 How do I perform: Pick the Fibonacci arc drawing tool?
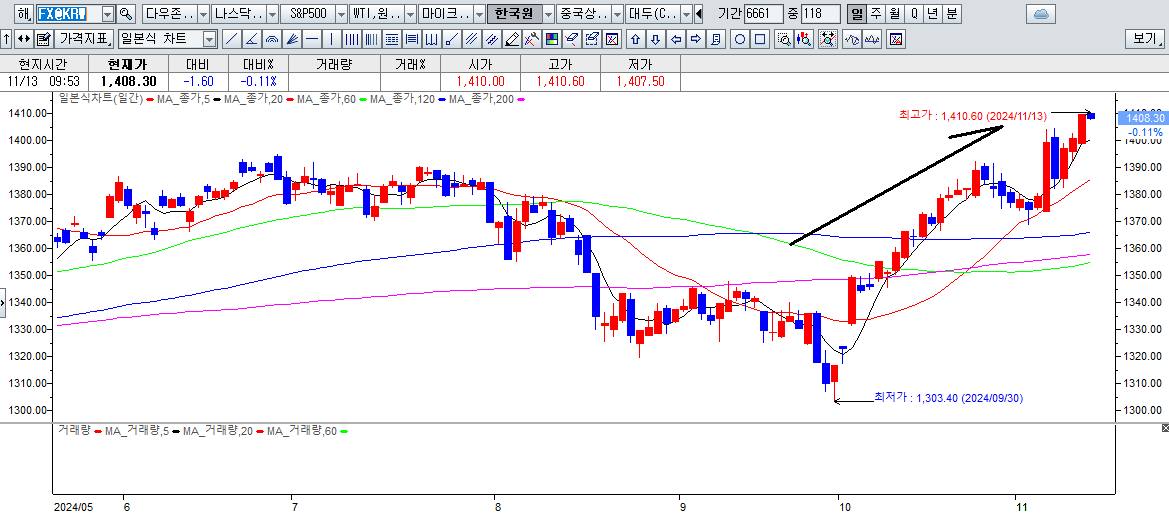click(271, 40)
